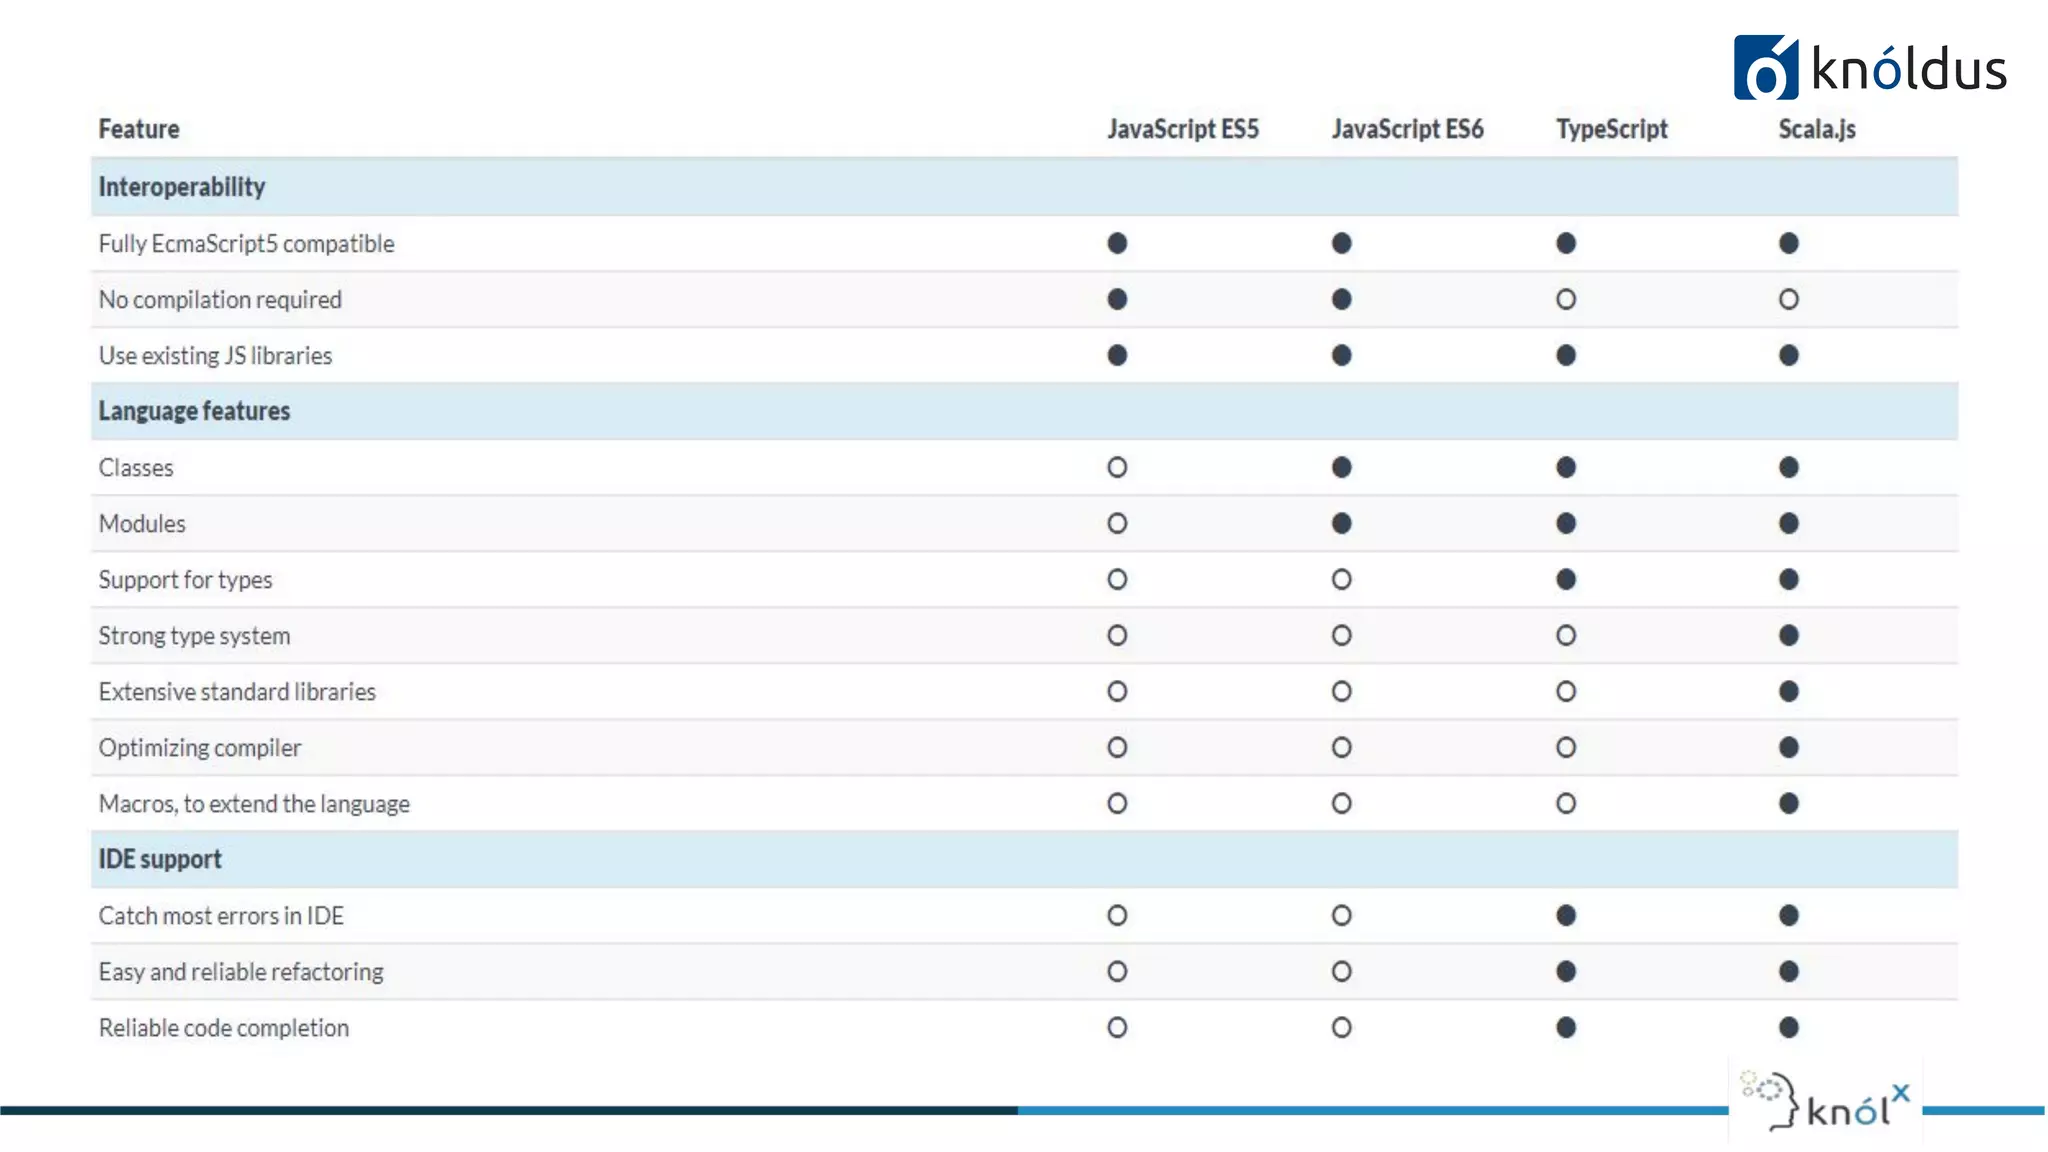Click empty circle for ES5 Modules
The height and width of the screenshot is (1152, 2048).
pos(1117,524)
